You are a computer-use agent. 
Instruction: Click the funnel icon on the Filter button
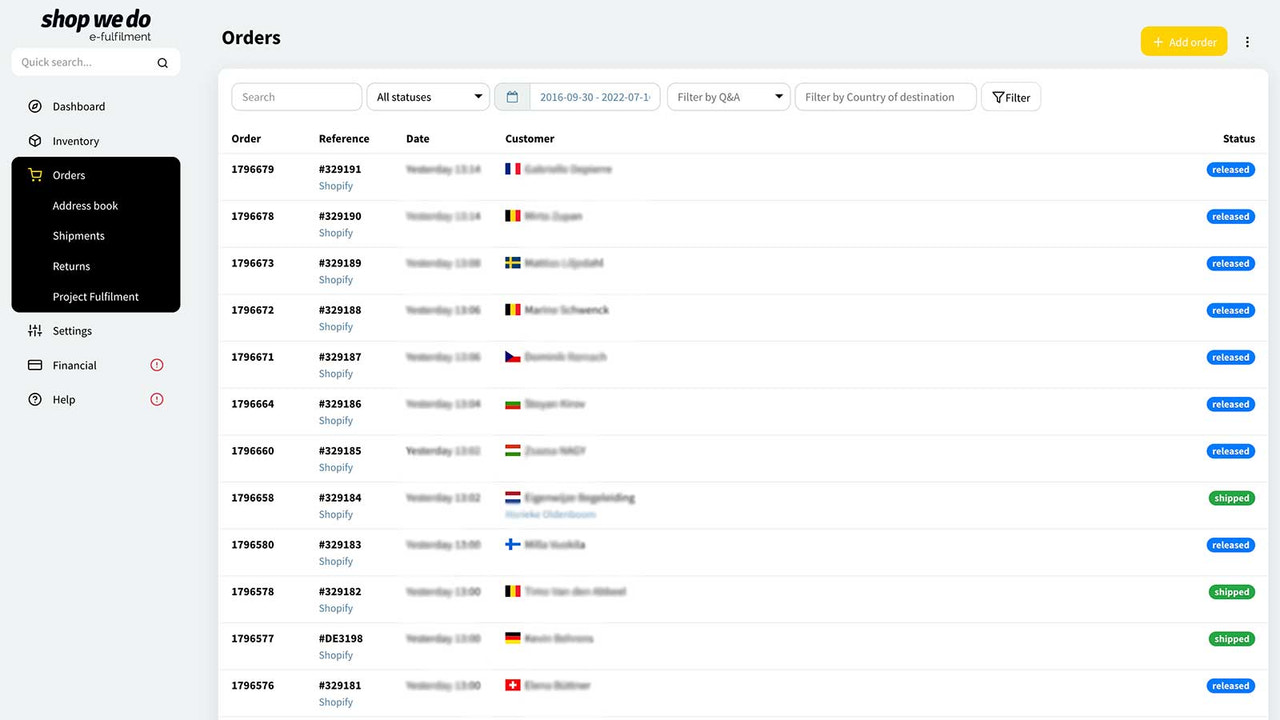click(x=998, y=97)
